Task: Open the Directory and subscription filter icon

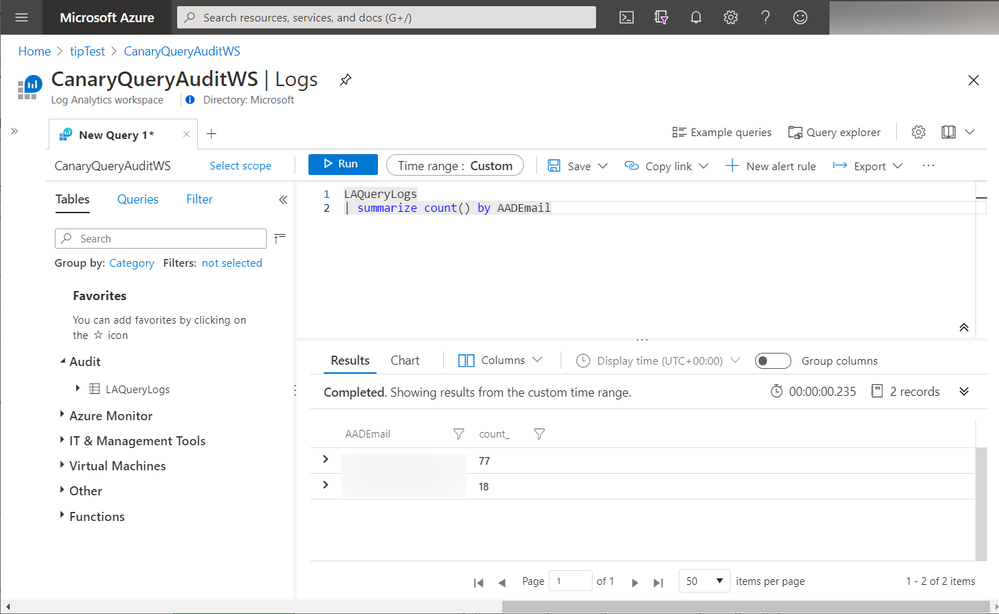Action: coord(661,17)
